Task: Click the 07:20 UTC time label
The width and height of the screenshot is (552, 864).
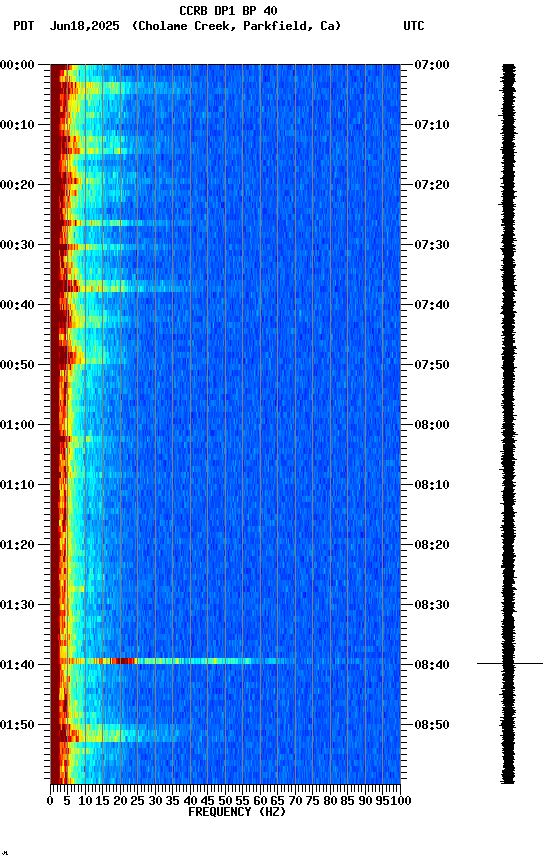Action: click(432, 185)
